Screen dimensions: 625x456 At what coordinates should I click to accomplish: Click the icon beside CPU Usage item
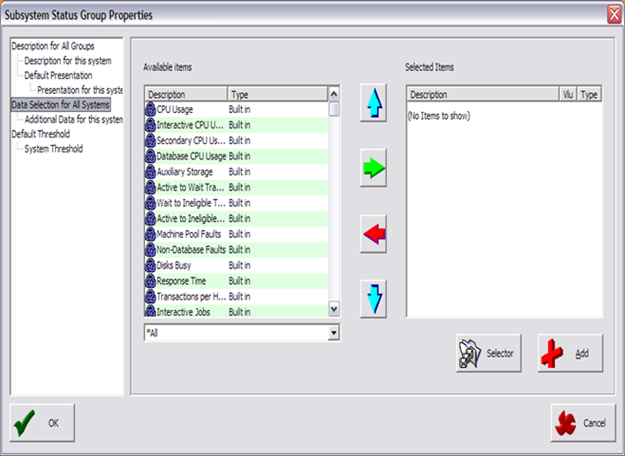click(x=150, y=109)
